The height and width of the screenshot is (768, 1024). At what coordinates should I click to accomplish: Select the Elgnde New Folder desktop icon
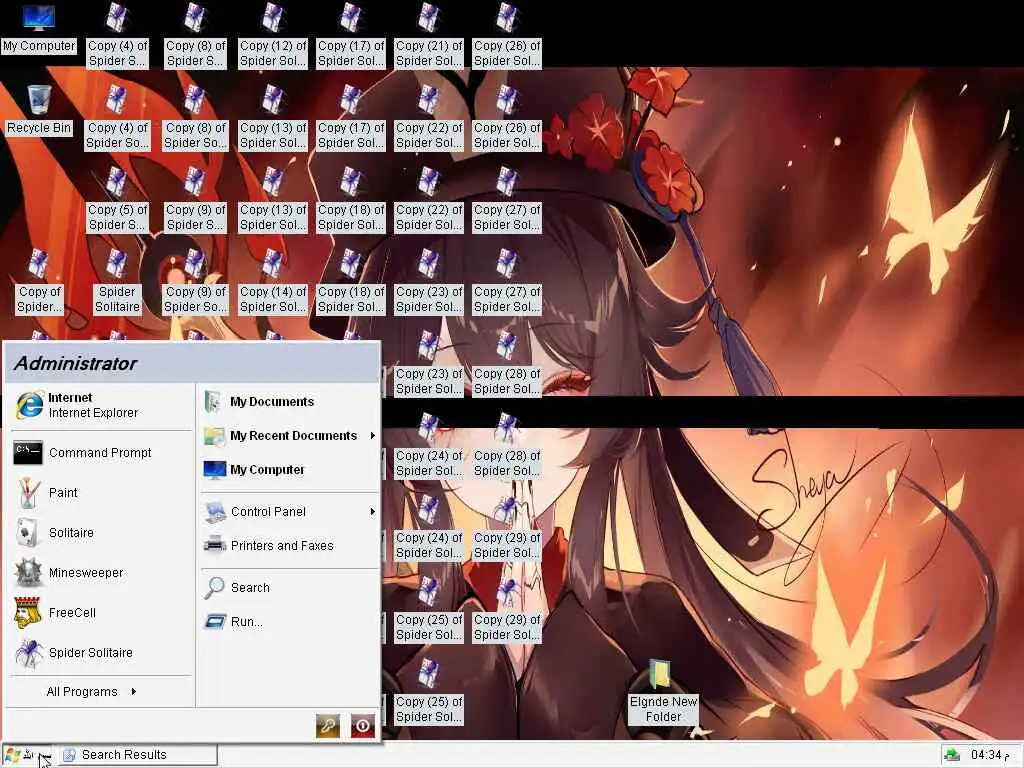point(663,692)
